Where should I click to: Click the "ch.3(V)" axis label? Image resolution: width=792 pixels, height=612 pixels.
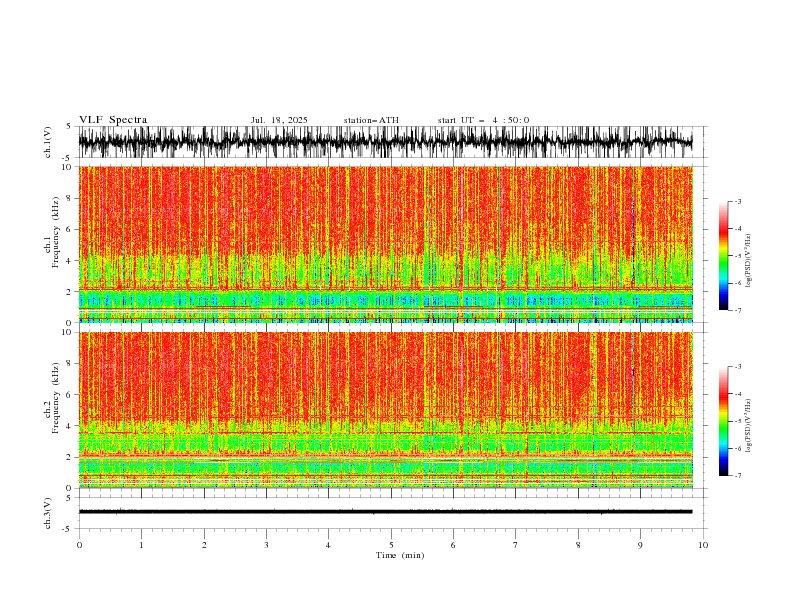coord(48,513)
